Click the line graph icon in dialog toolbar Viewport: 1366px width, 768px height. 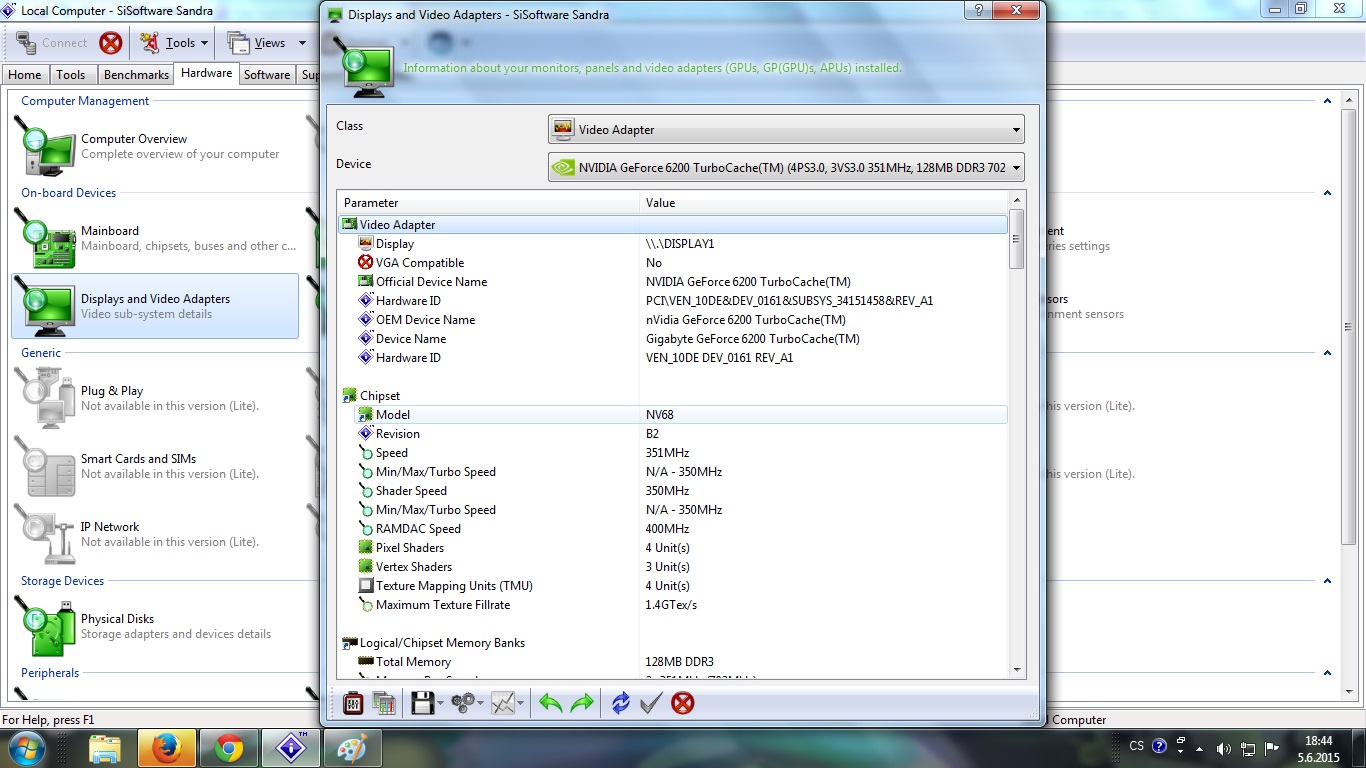coord(503,703)
